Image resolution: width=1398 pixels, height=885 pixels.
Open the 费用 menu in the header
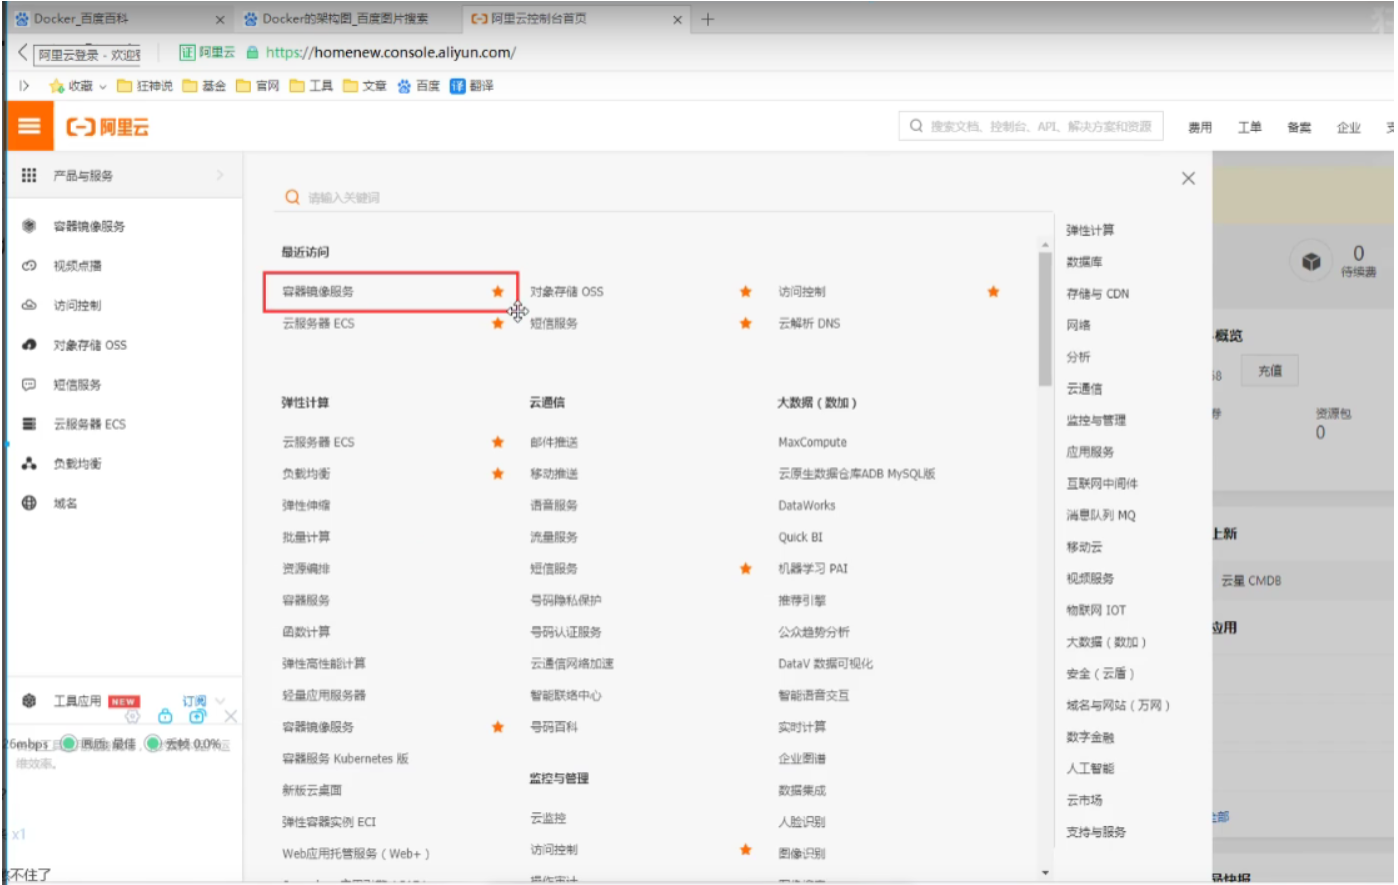[1200, 127]
